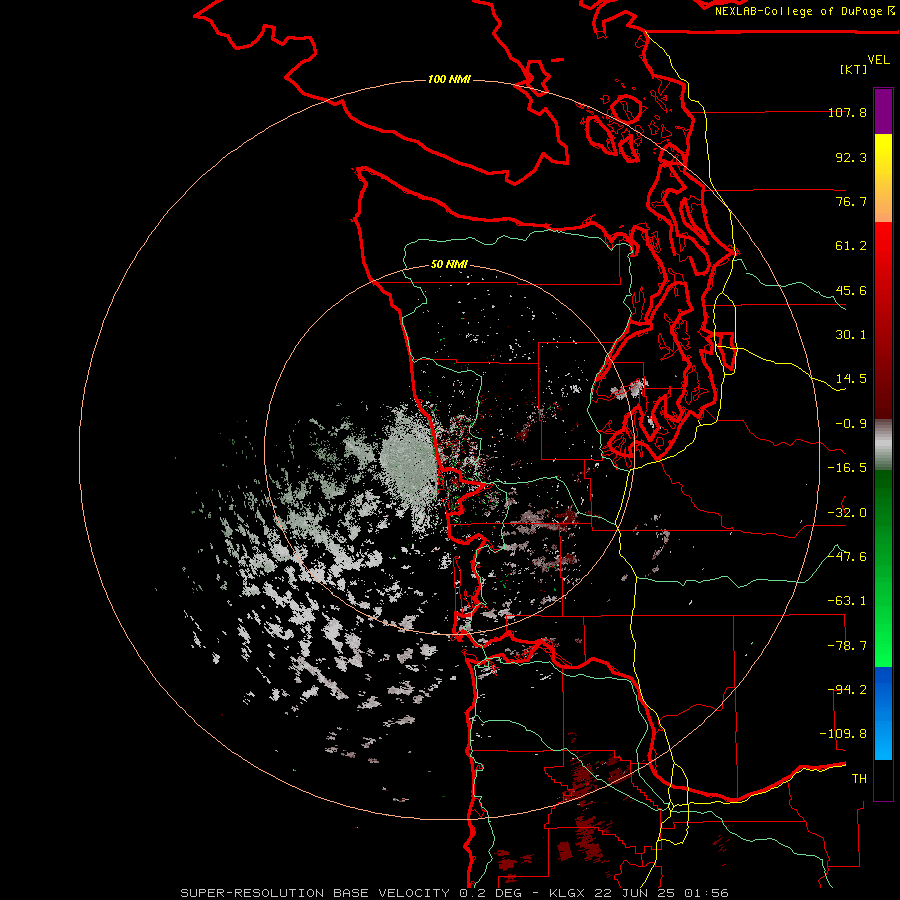The width and height of the screenshot is (900, 900).
Task: Click the [KT] units label
Action: 854,69
